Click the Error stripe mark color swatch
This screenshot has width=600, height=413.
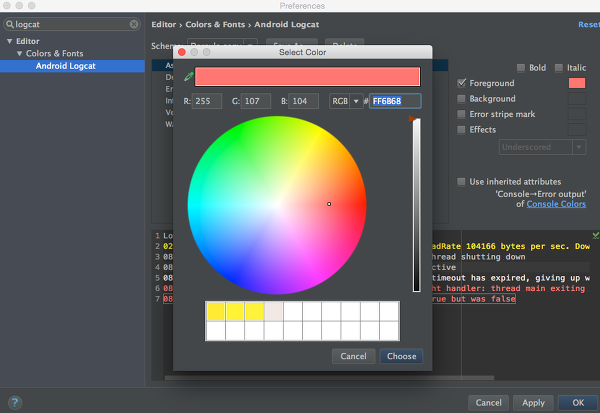point(577,114)
